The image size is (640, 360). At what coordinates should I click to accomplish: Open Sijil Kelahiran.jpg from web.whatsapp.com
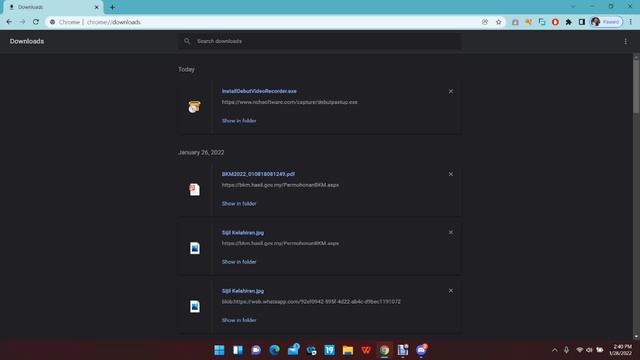[x=243, y=291]
